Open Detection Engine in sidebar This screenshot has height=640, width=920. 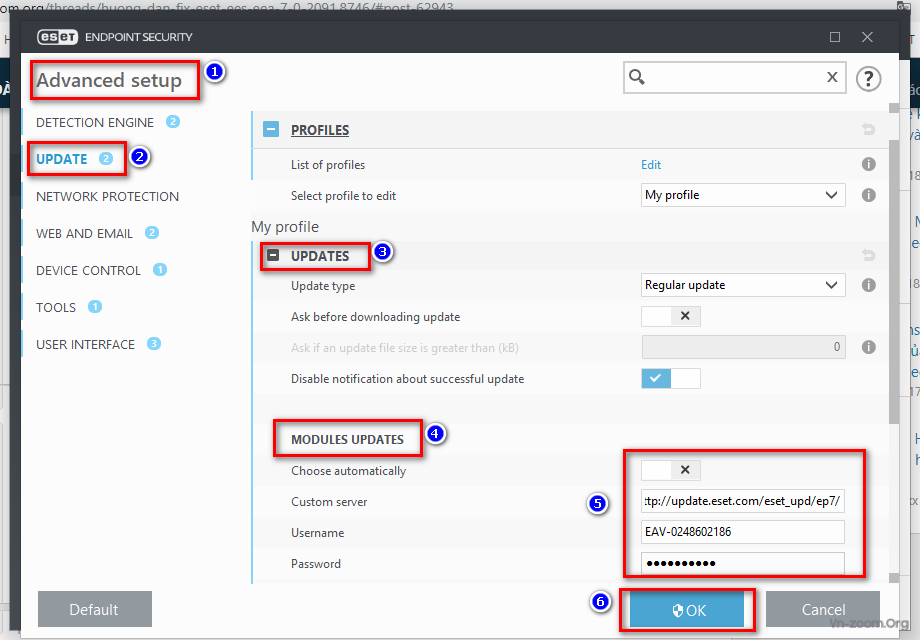[x=95, y=122]
